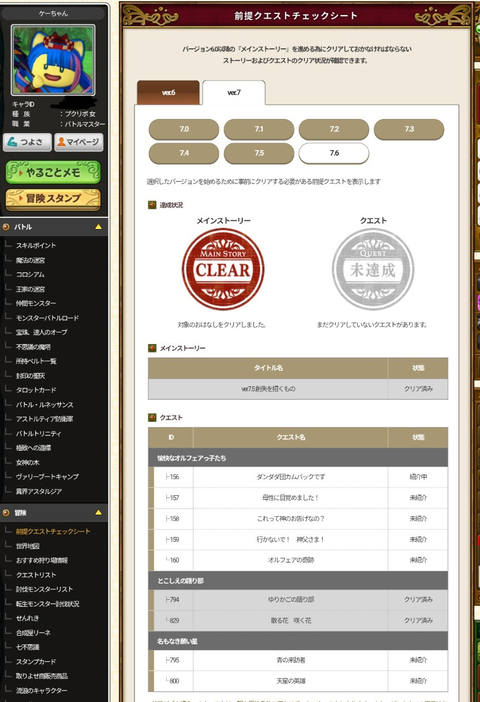
Task: Click quest 794 ゆりかごの語り部
Action: 291,599
